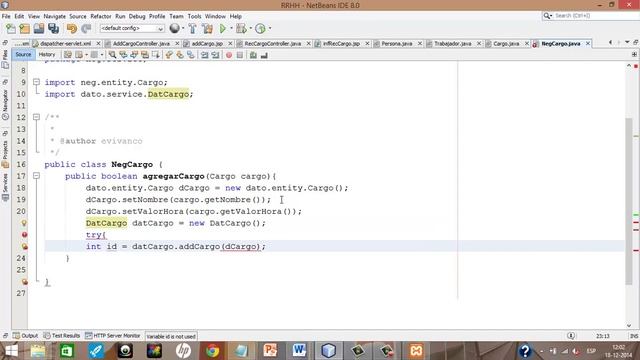This screenshot has width=640, height=360.
Task: Open Google Chrome from the taskbar
Action: pos(212,351)
